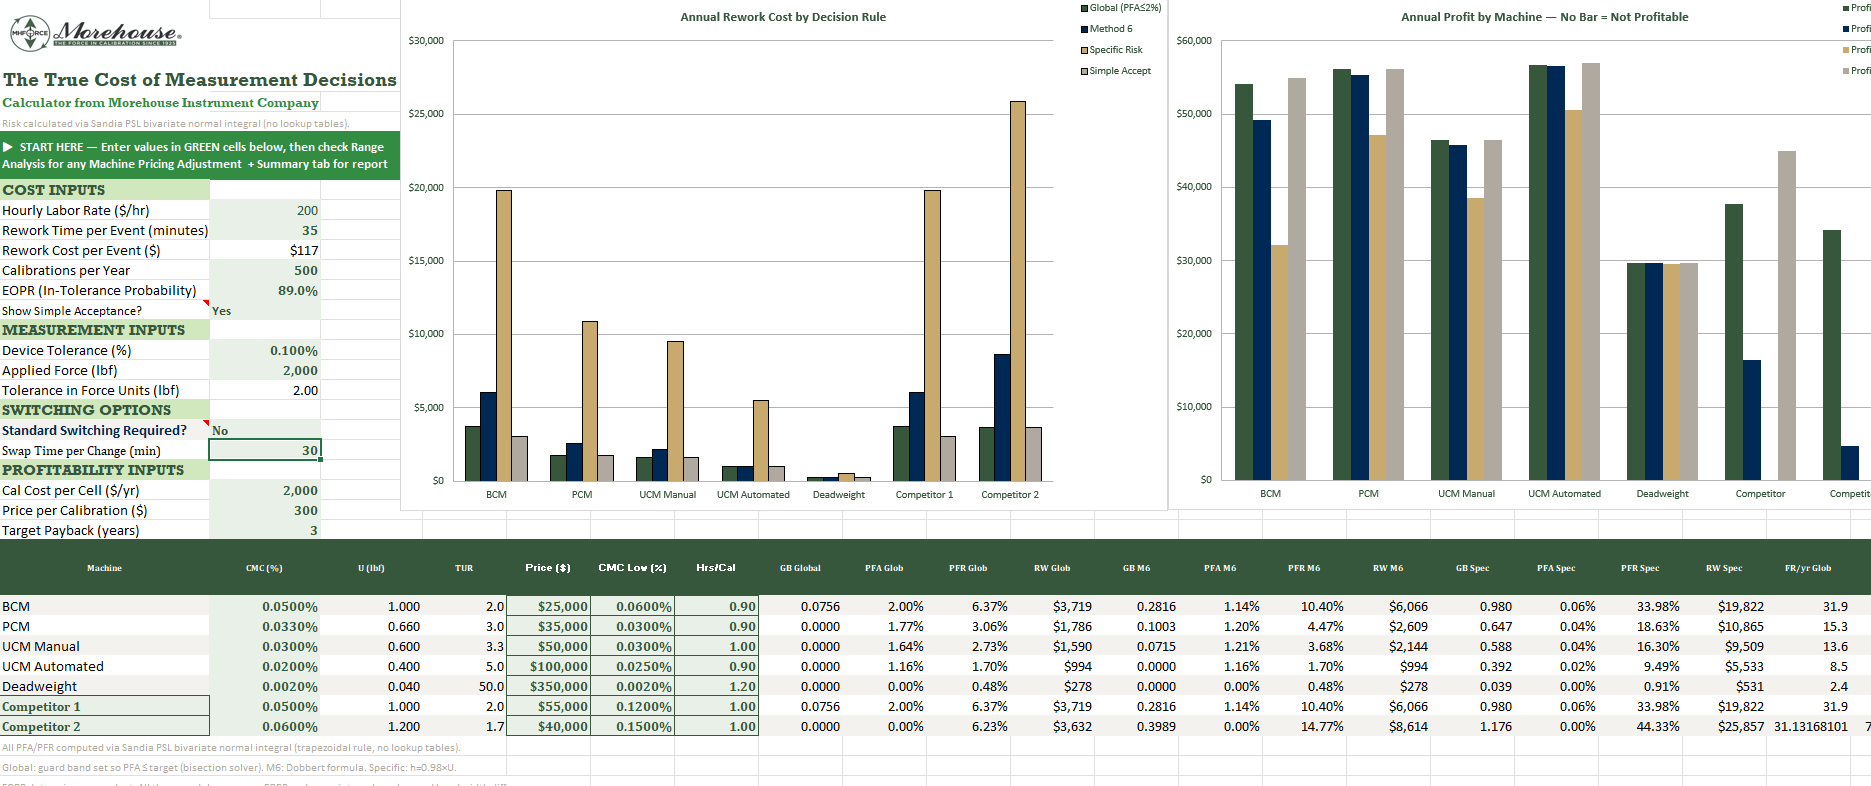The height and width of the screenshot is (786, 1871).
Task: Open the Standard Switching Required No cell
Action: (x=265, y=430)
